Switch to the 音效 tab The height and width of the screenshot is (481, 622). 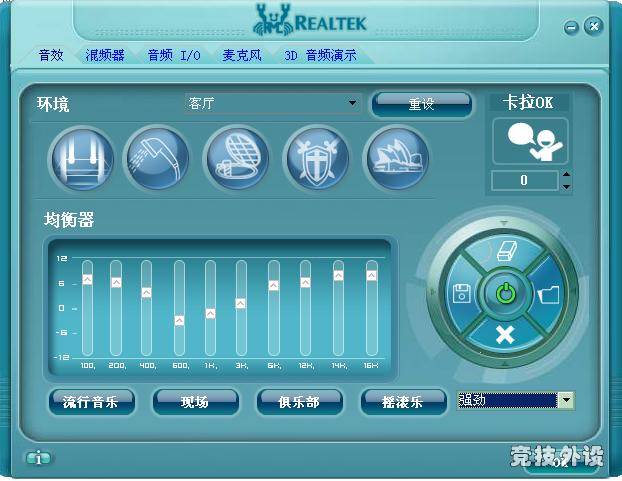click(51, 55)
